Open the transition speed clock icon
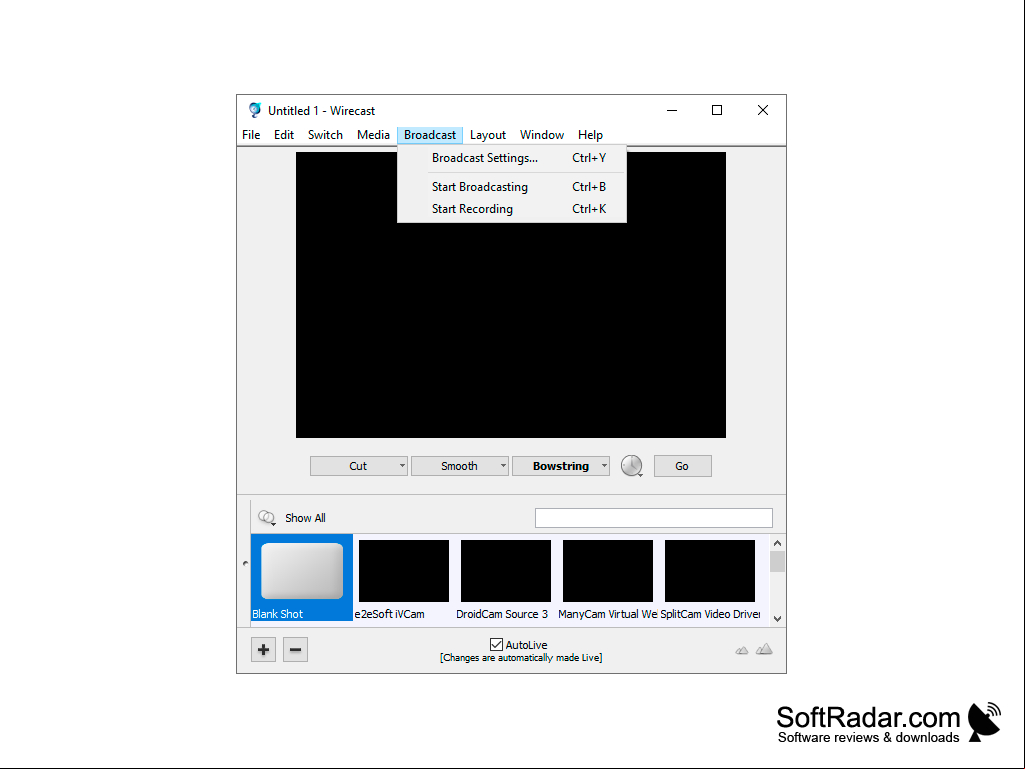1025x769 pixels. [x=631, y=466]
